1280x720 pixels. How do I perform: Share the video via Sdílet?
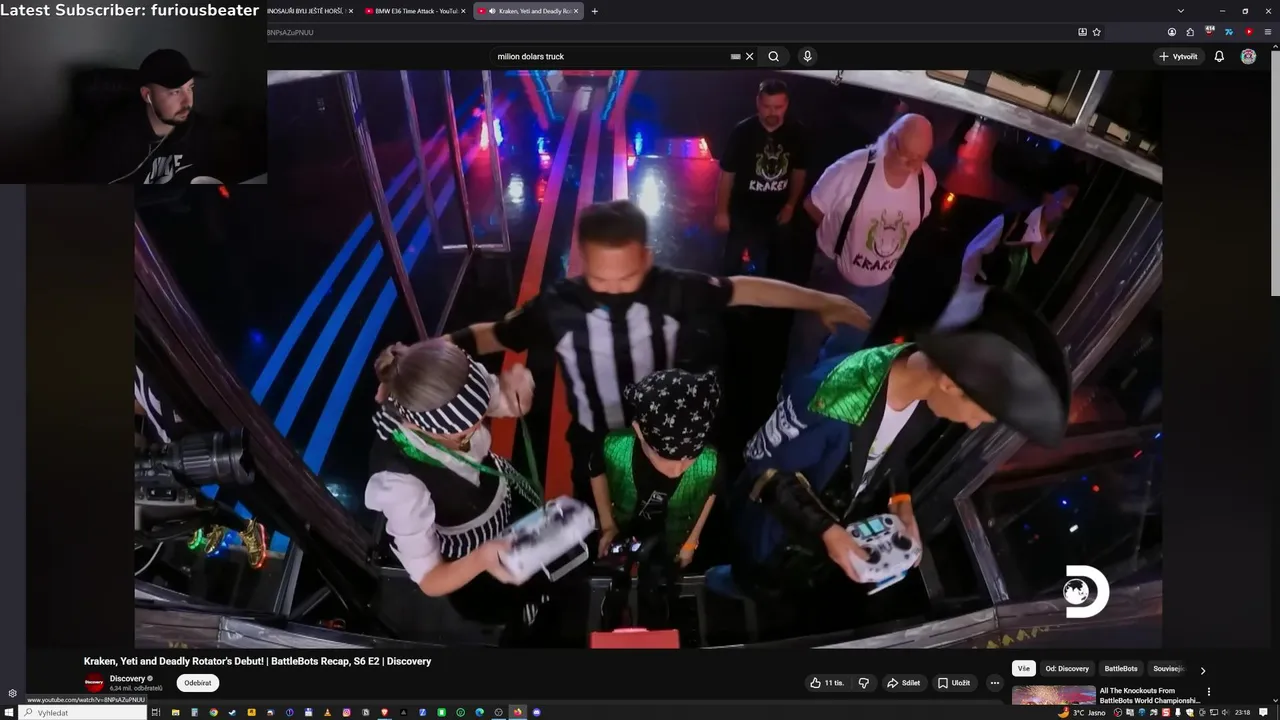[903, 683]
